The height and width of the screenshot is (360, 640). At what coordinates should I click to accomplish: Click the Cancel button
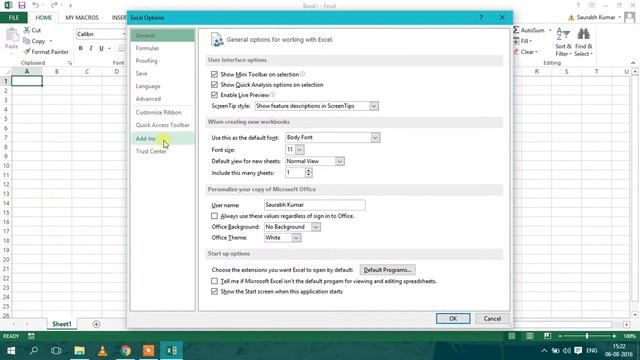492,318
